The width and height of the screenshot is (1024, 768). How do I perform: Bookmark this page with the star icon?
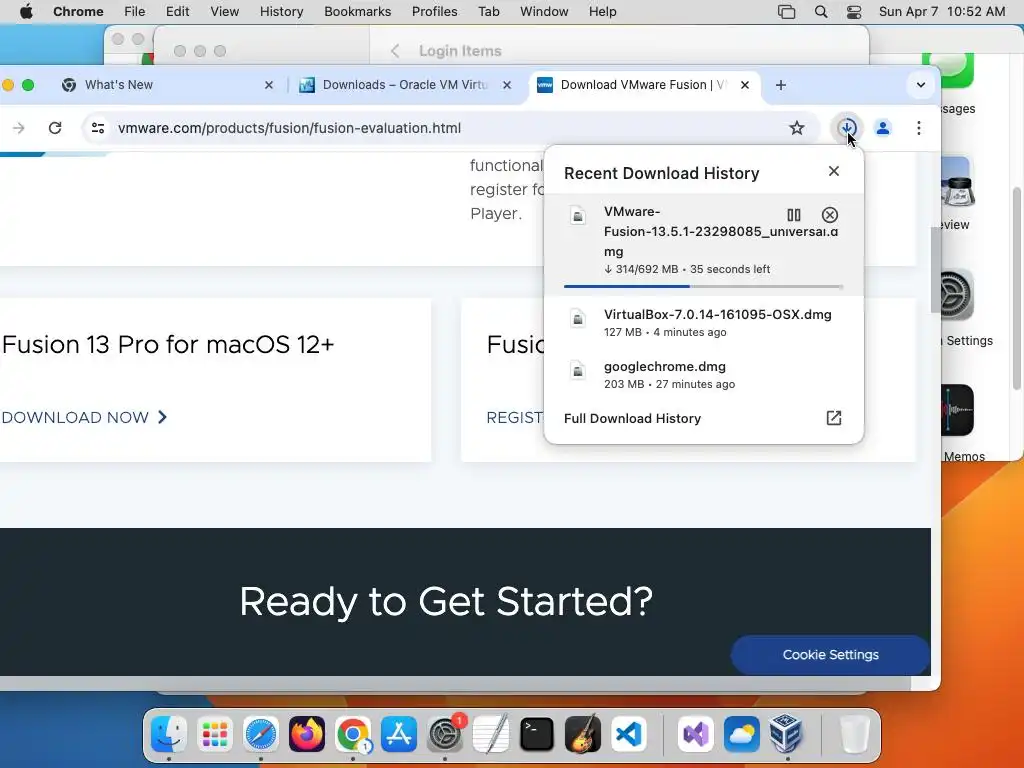pyautogui.click(x=796, y=128)
